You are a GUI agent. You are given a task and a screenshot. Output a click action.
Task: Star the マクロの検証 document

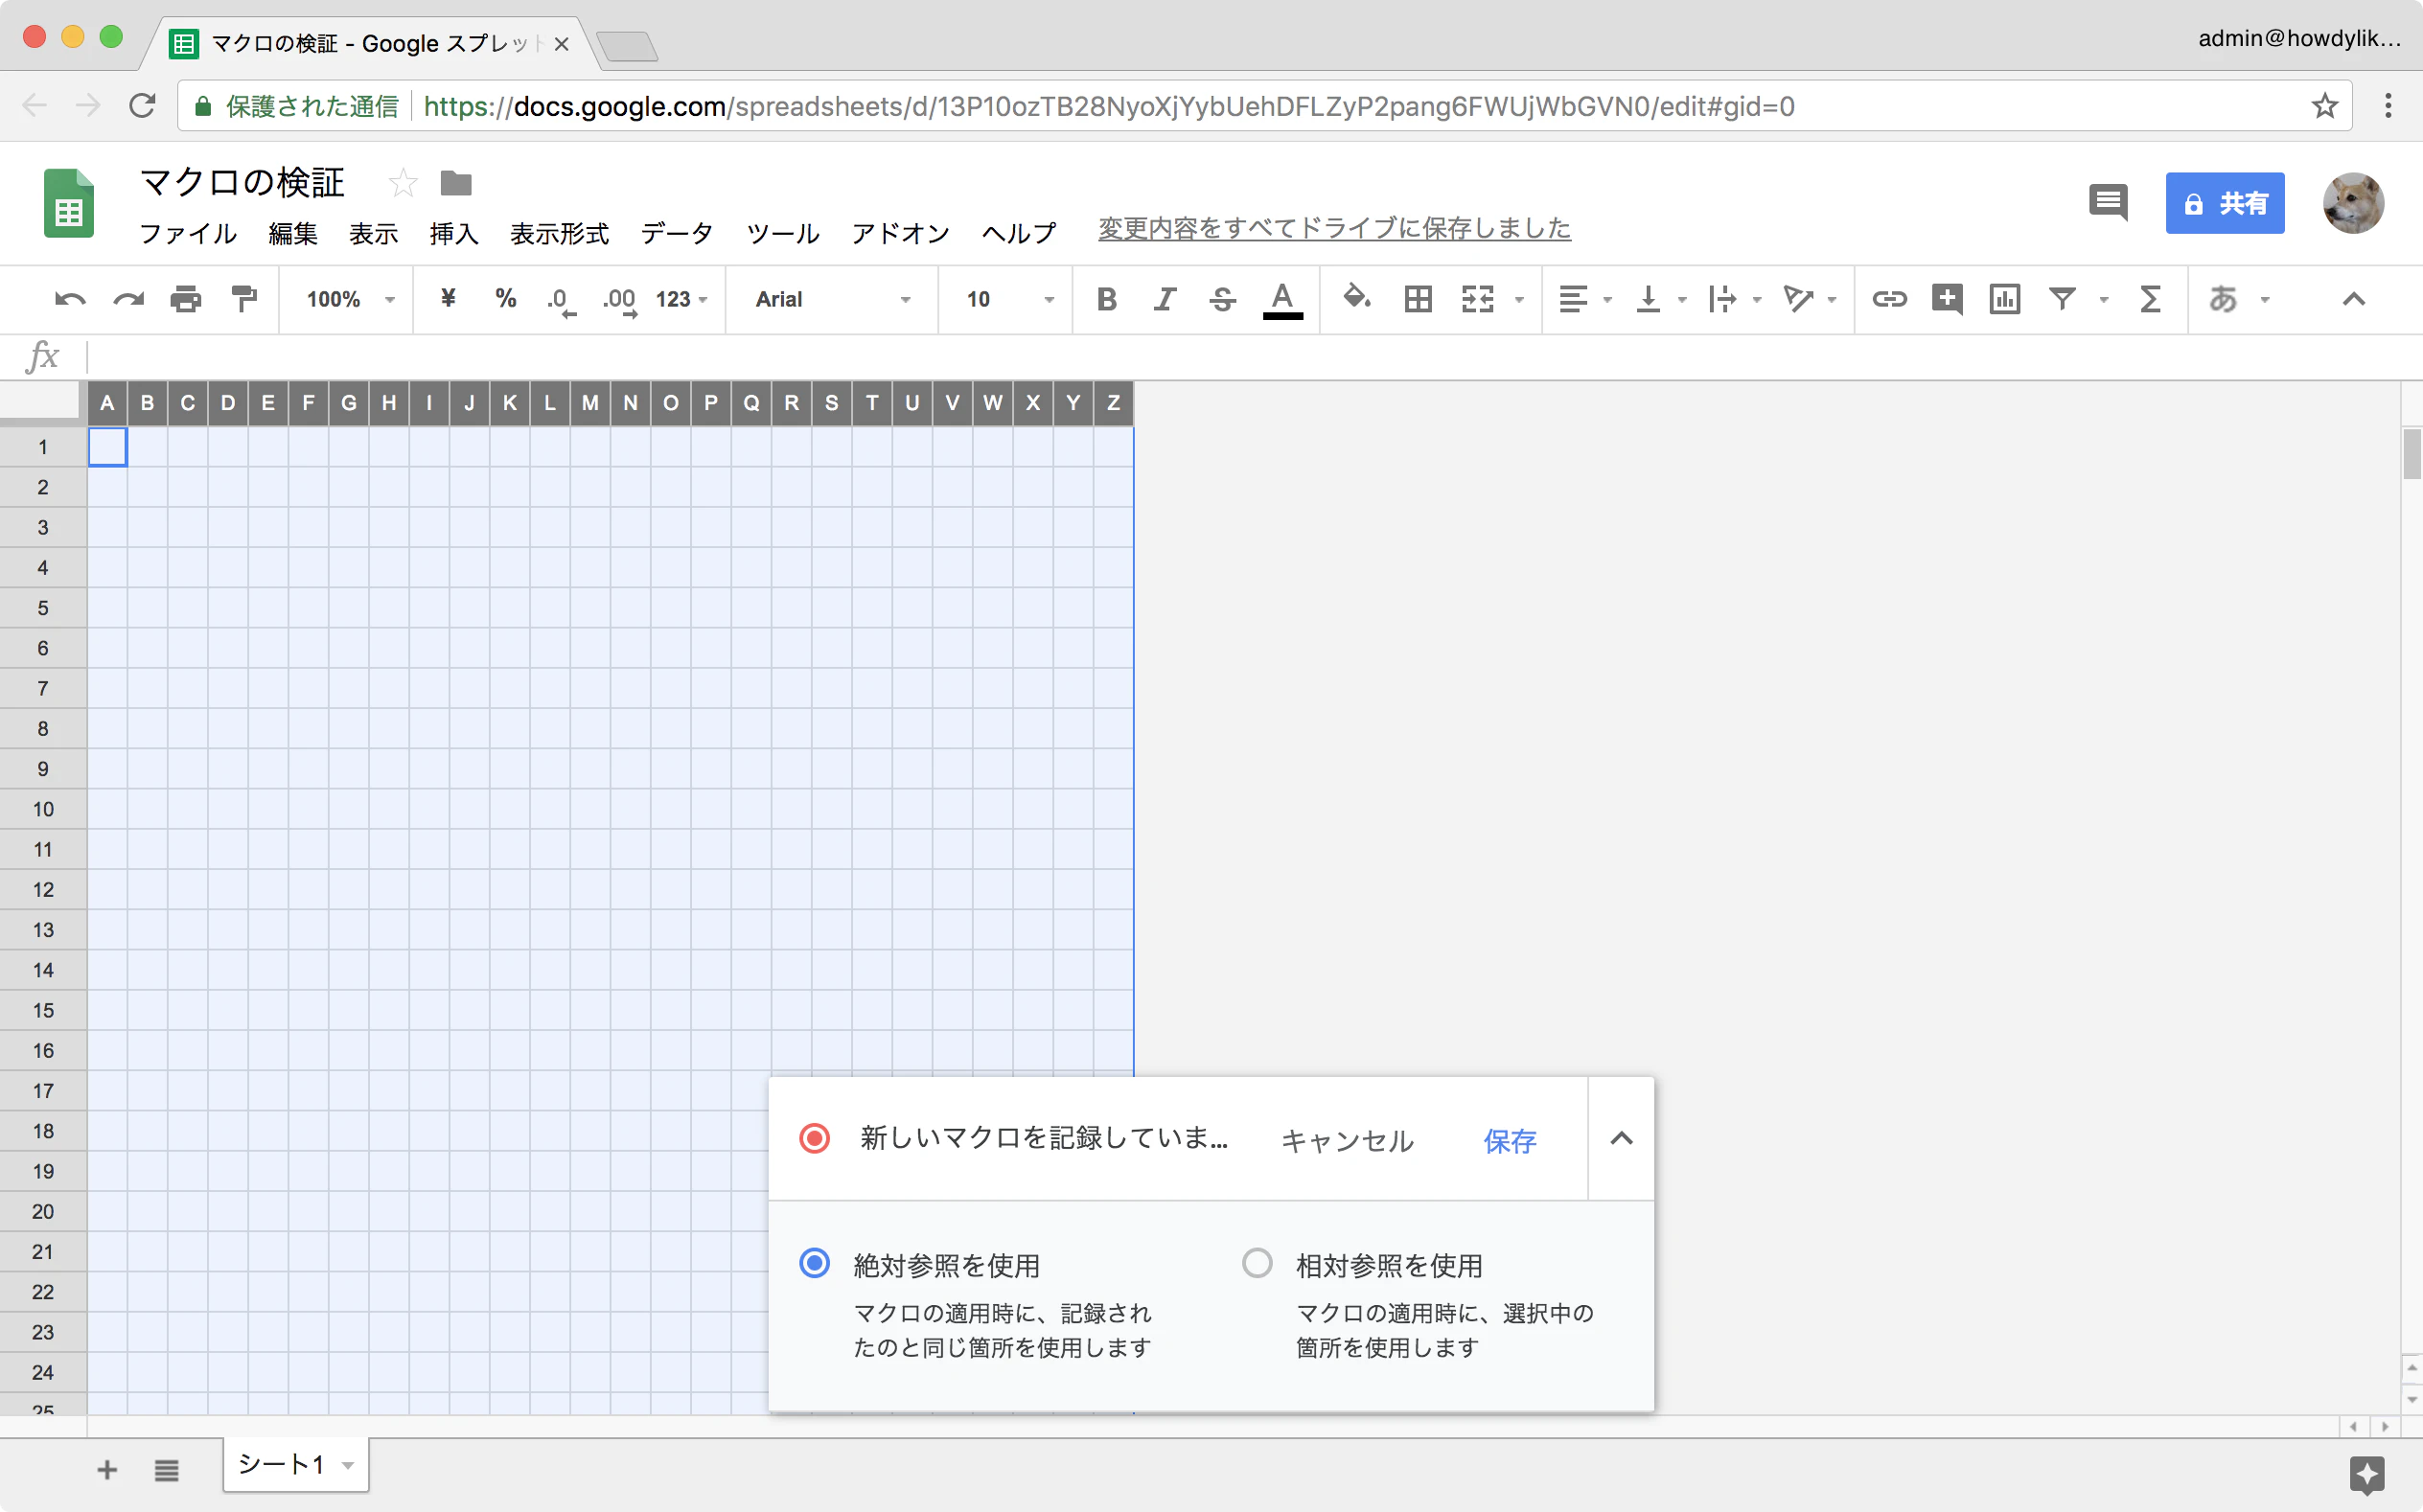402,183
